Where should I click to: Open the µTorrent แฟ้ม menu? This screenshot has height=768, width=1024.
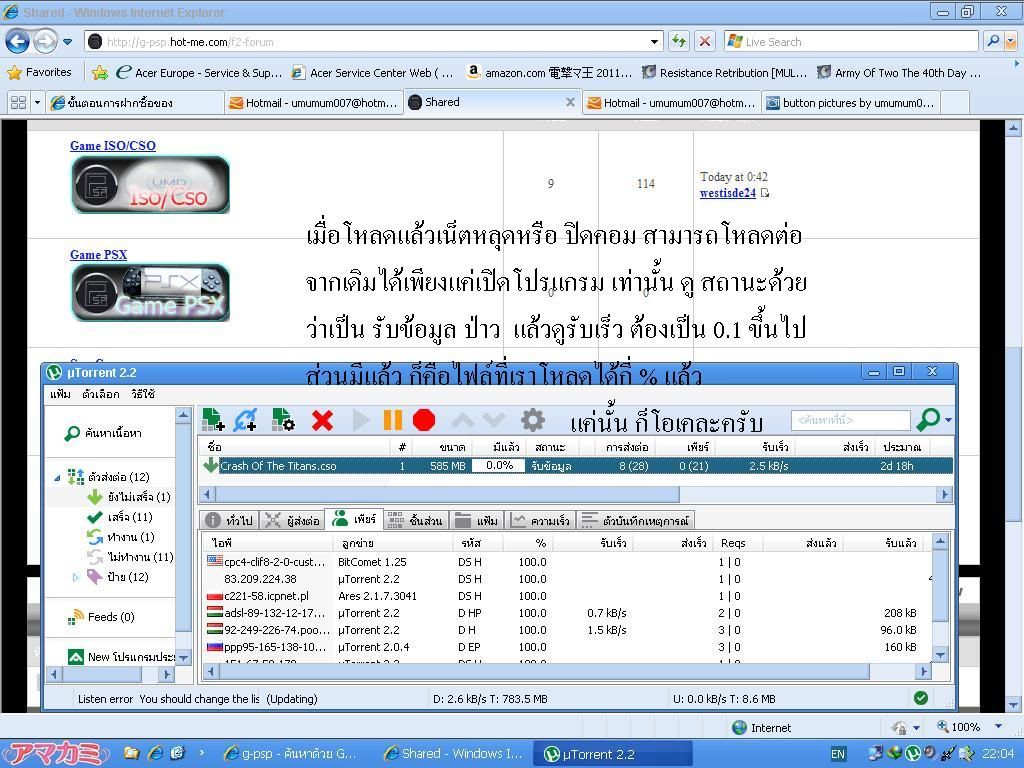pos(60,394)
